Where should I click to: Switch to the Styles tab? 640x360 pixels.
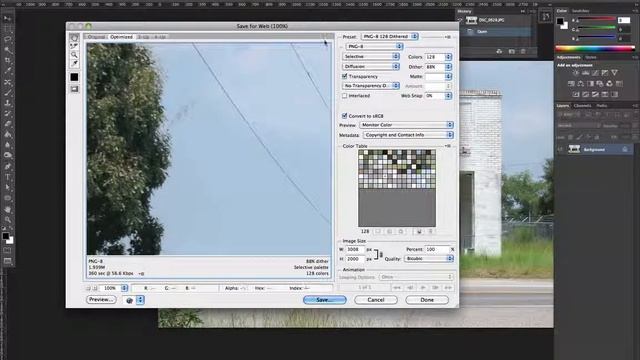[591, 58]
